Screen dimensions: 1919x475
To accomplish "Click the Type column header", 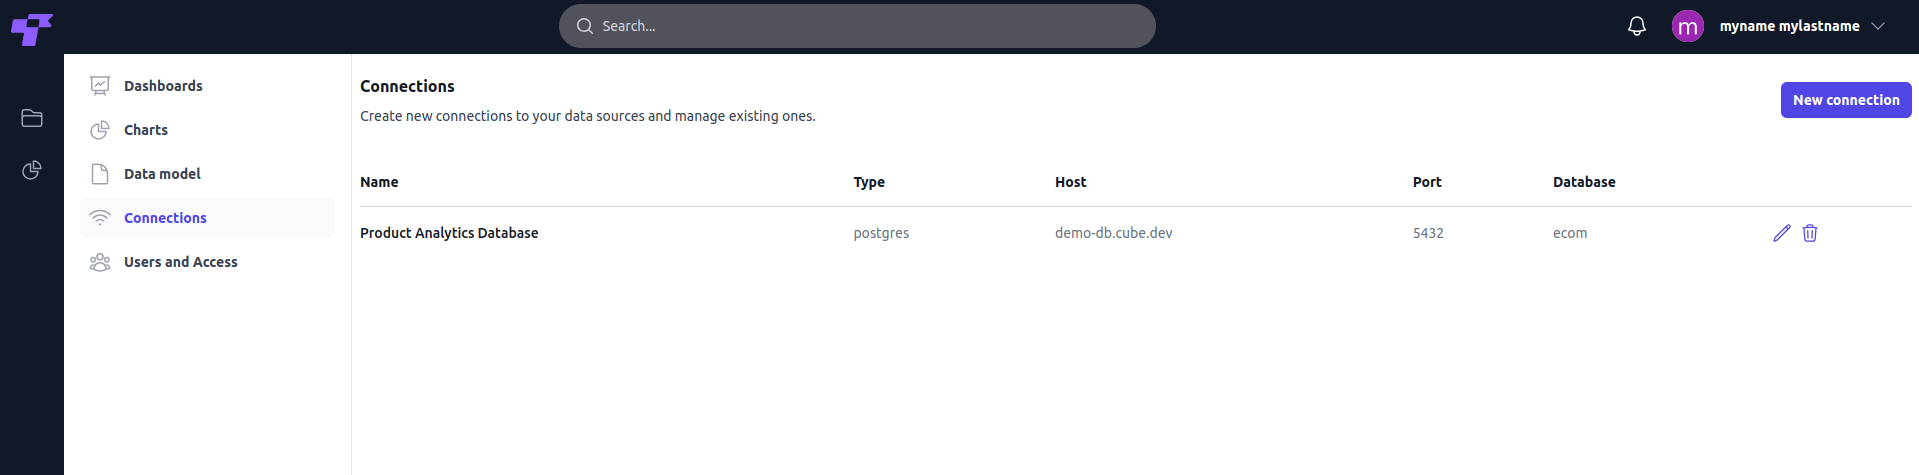I will point(869,182).
